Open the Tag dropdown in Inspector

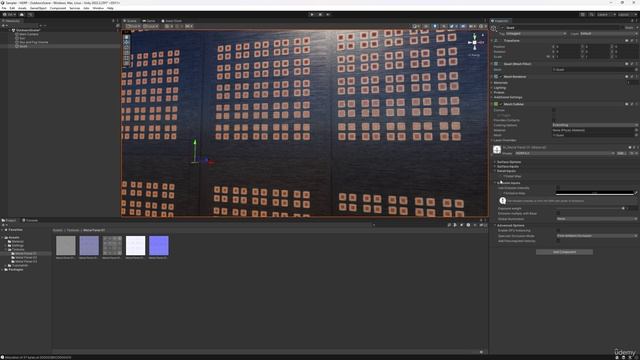point(536,33)
